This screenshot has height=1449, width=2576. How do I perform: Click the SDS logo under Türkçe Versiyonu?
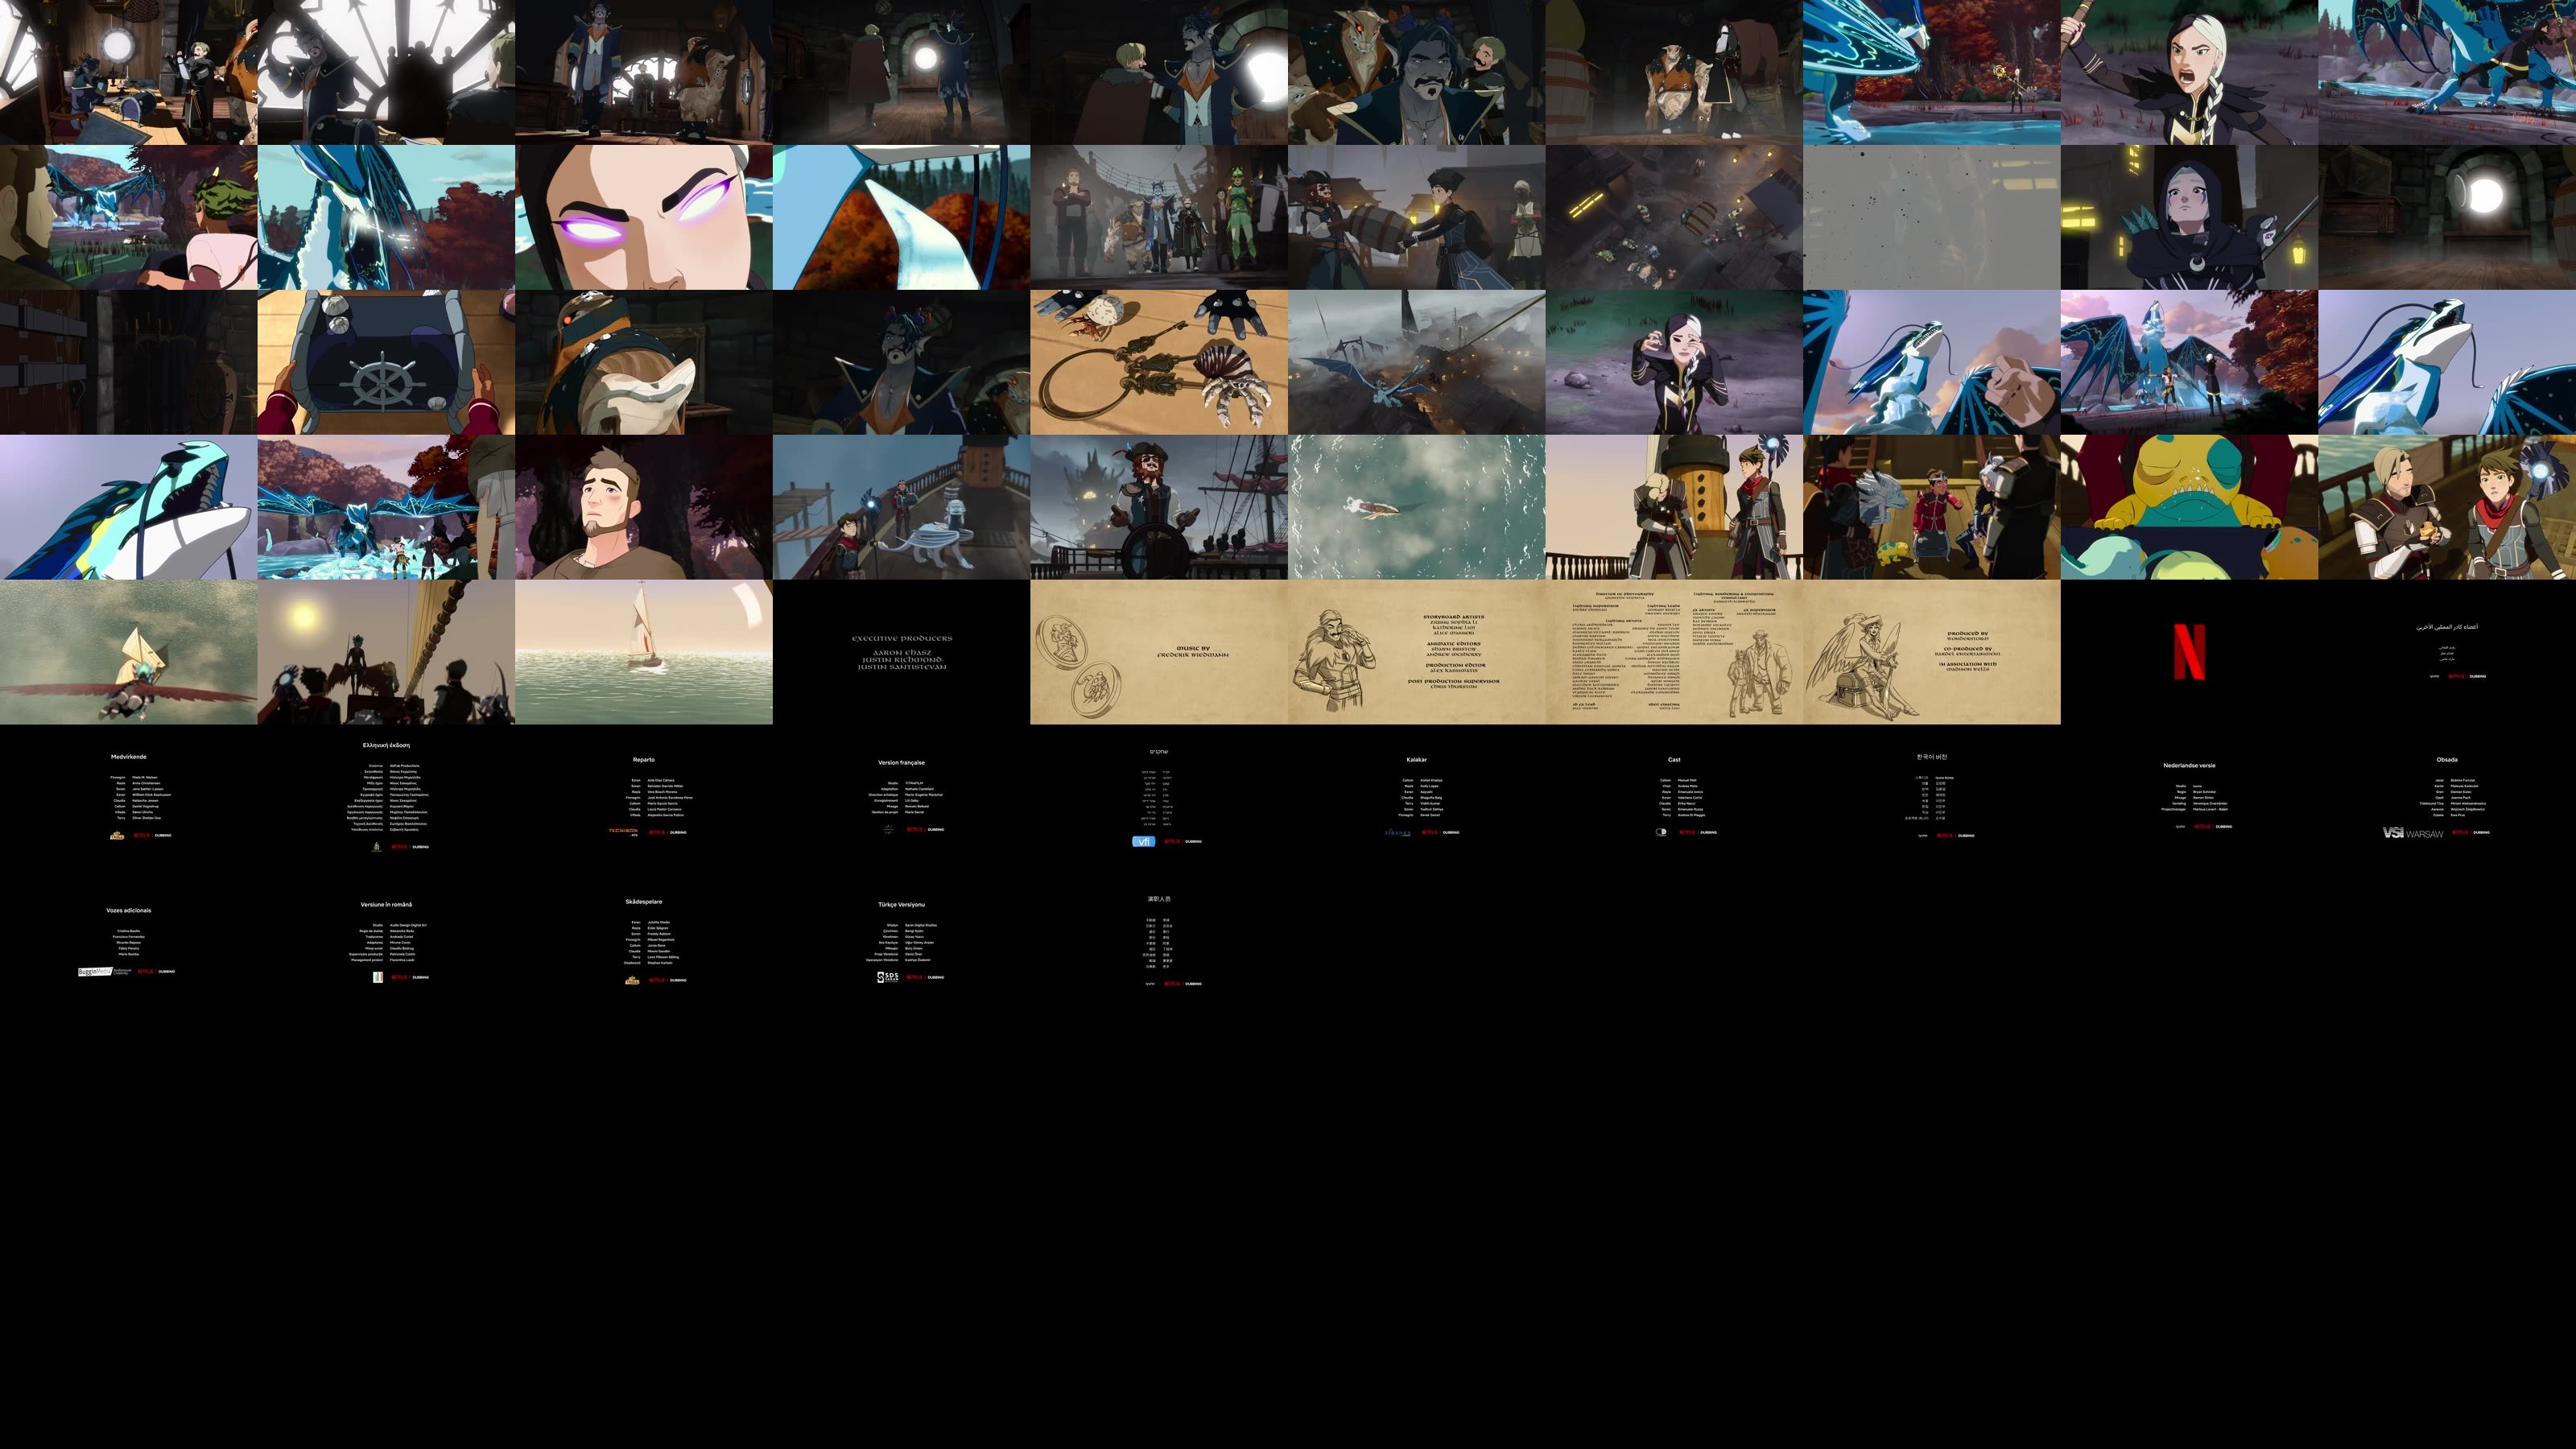coord(887,977)
